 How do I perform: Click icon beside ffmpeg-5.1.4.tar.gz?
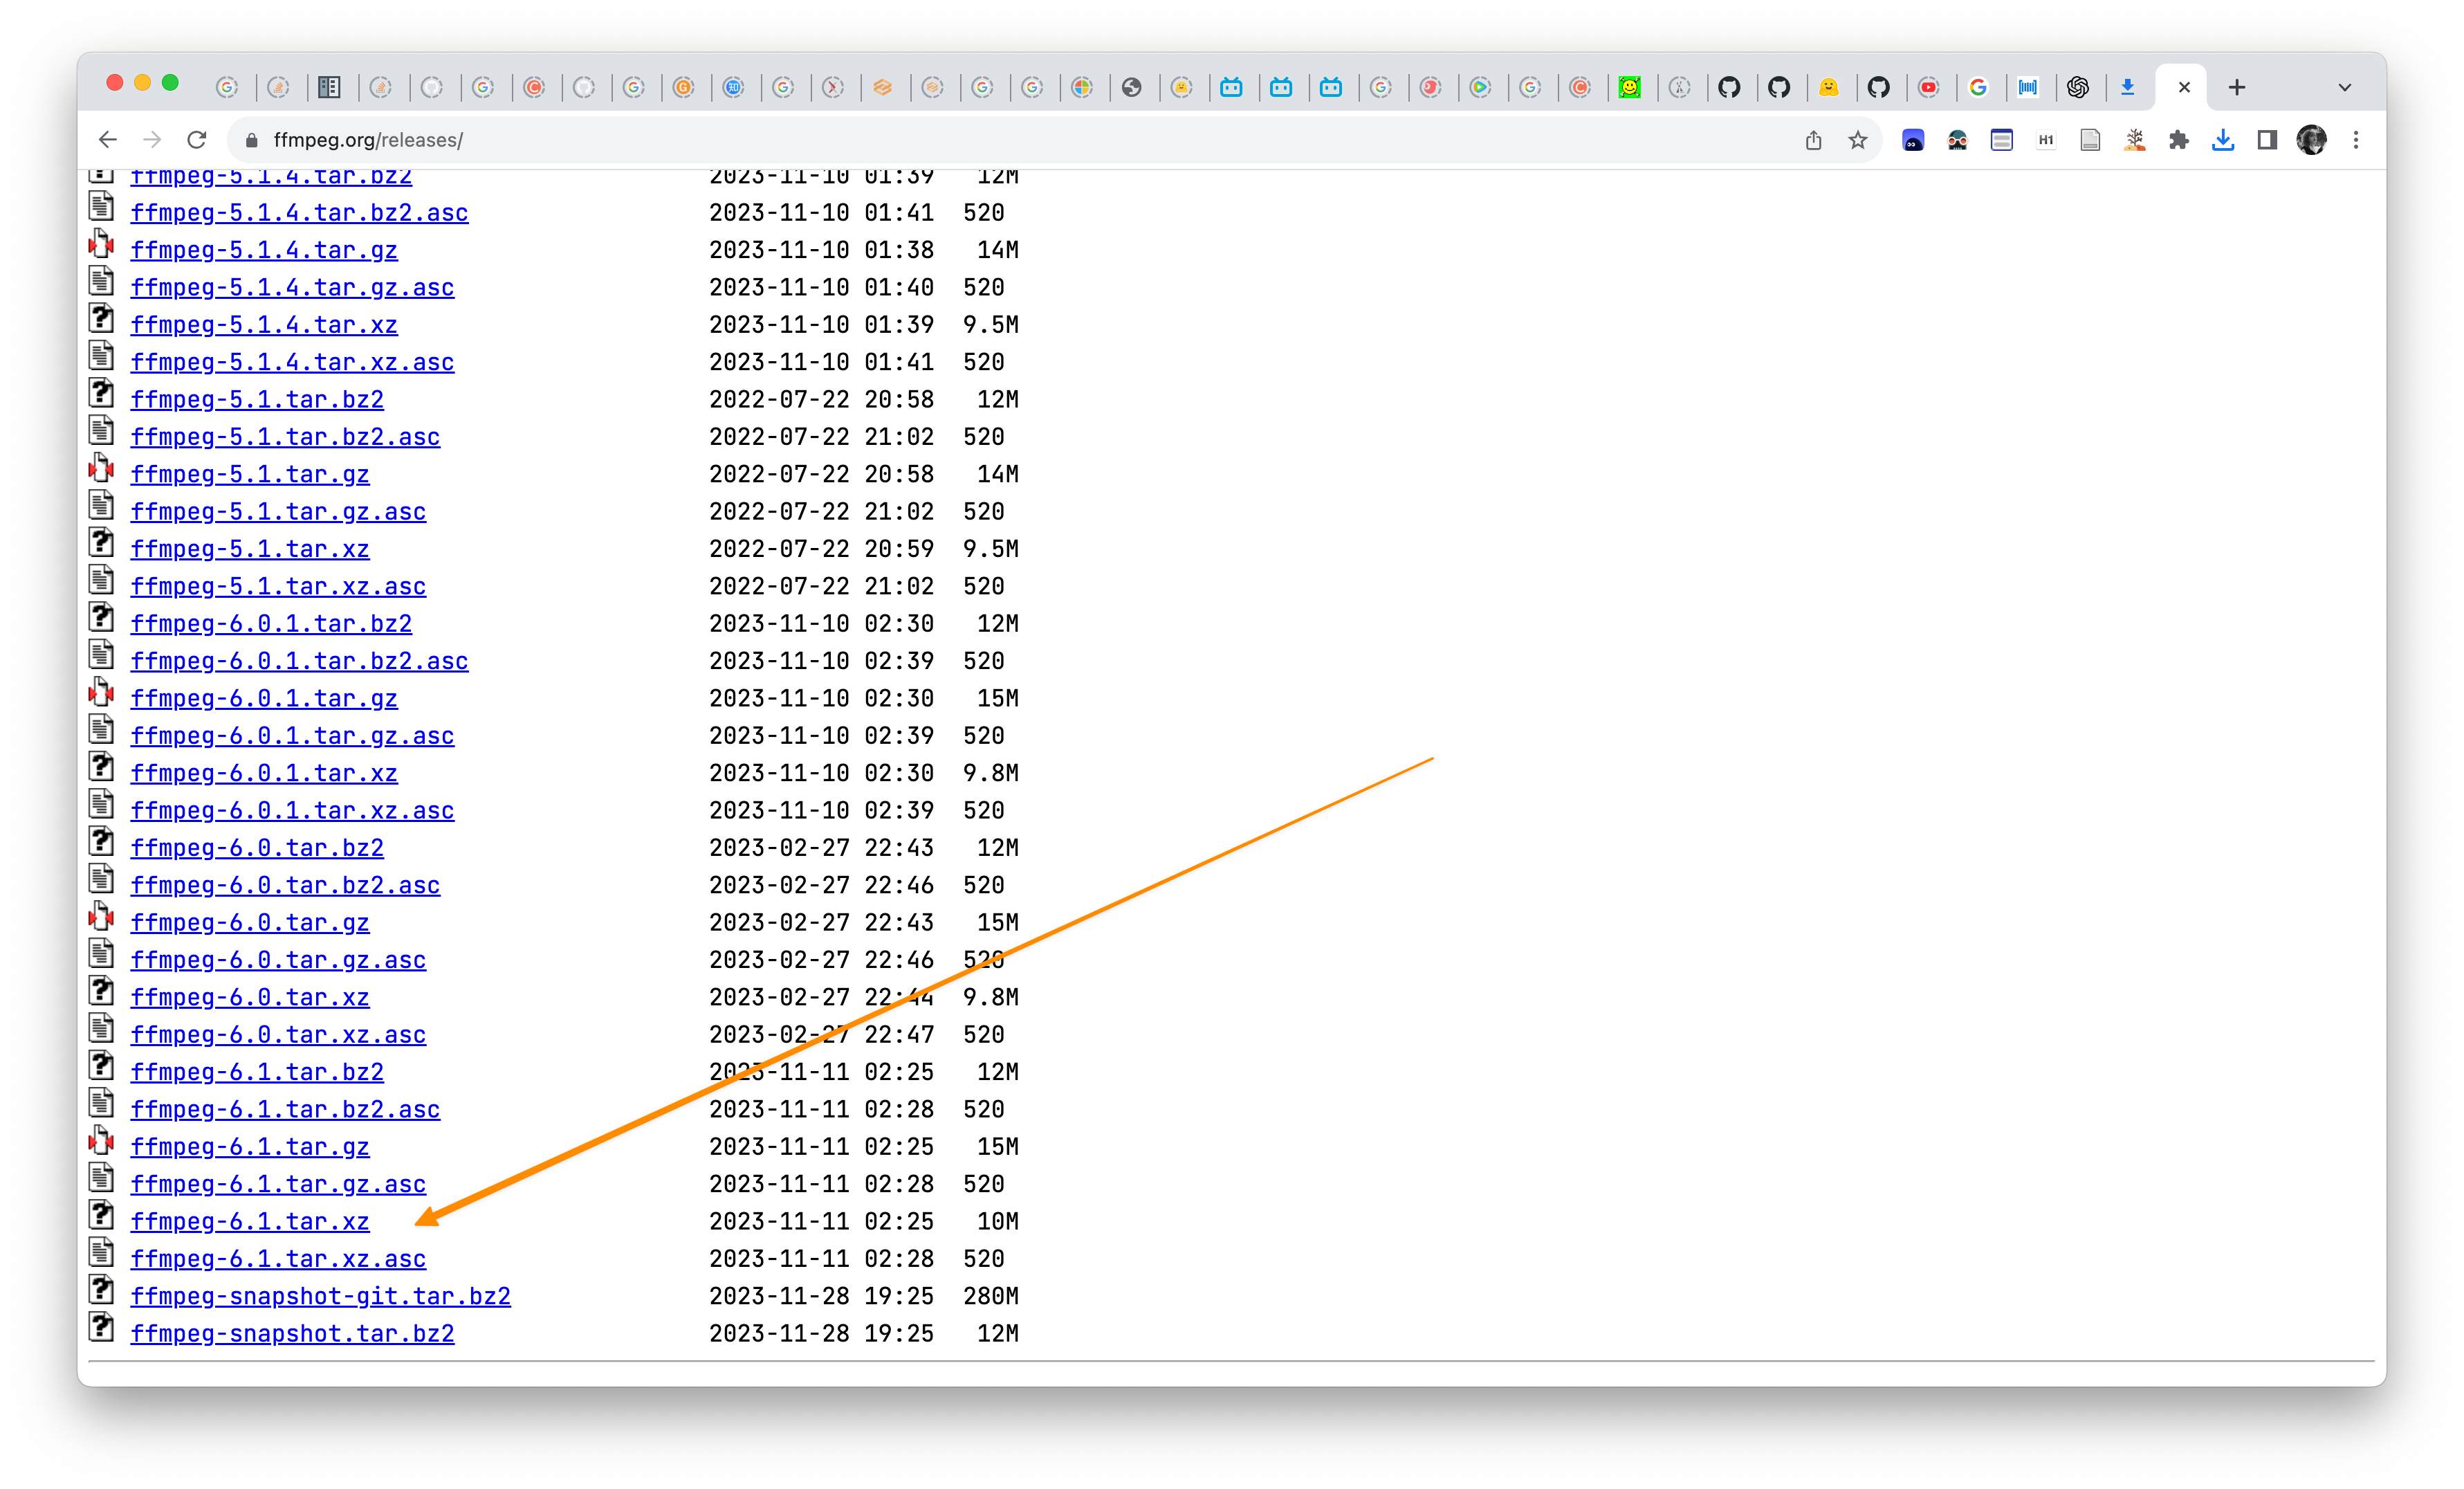click(101, 244)
